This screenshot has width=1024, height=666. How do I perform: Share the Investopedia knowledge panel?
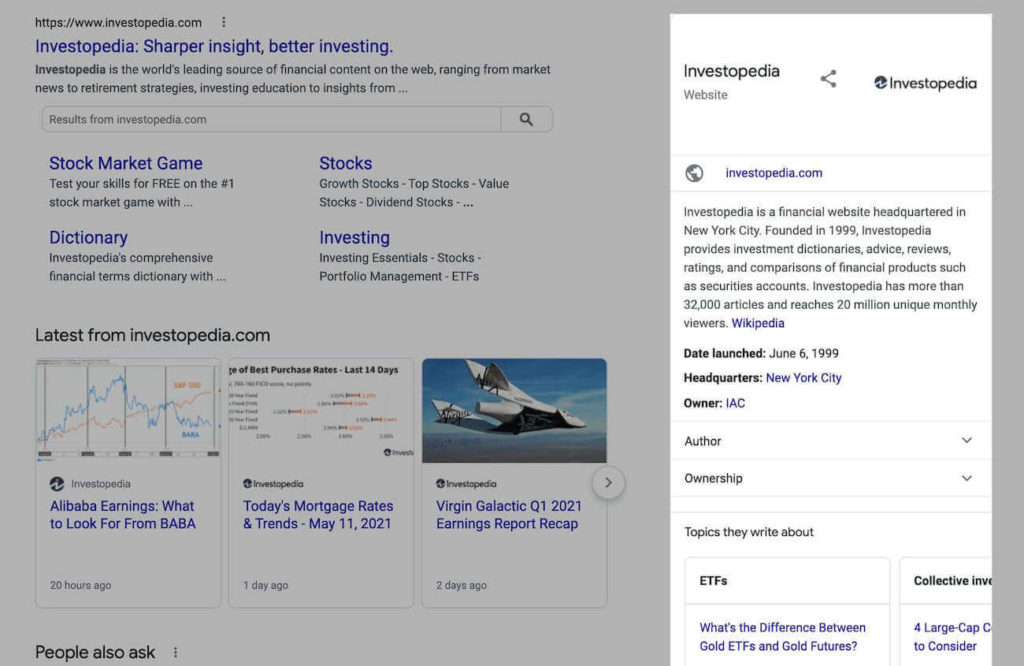pos(828,79)
